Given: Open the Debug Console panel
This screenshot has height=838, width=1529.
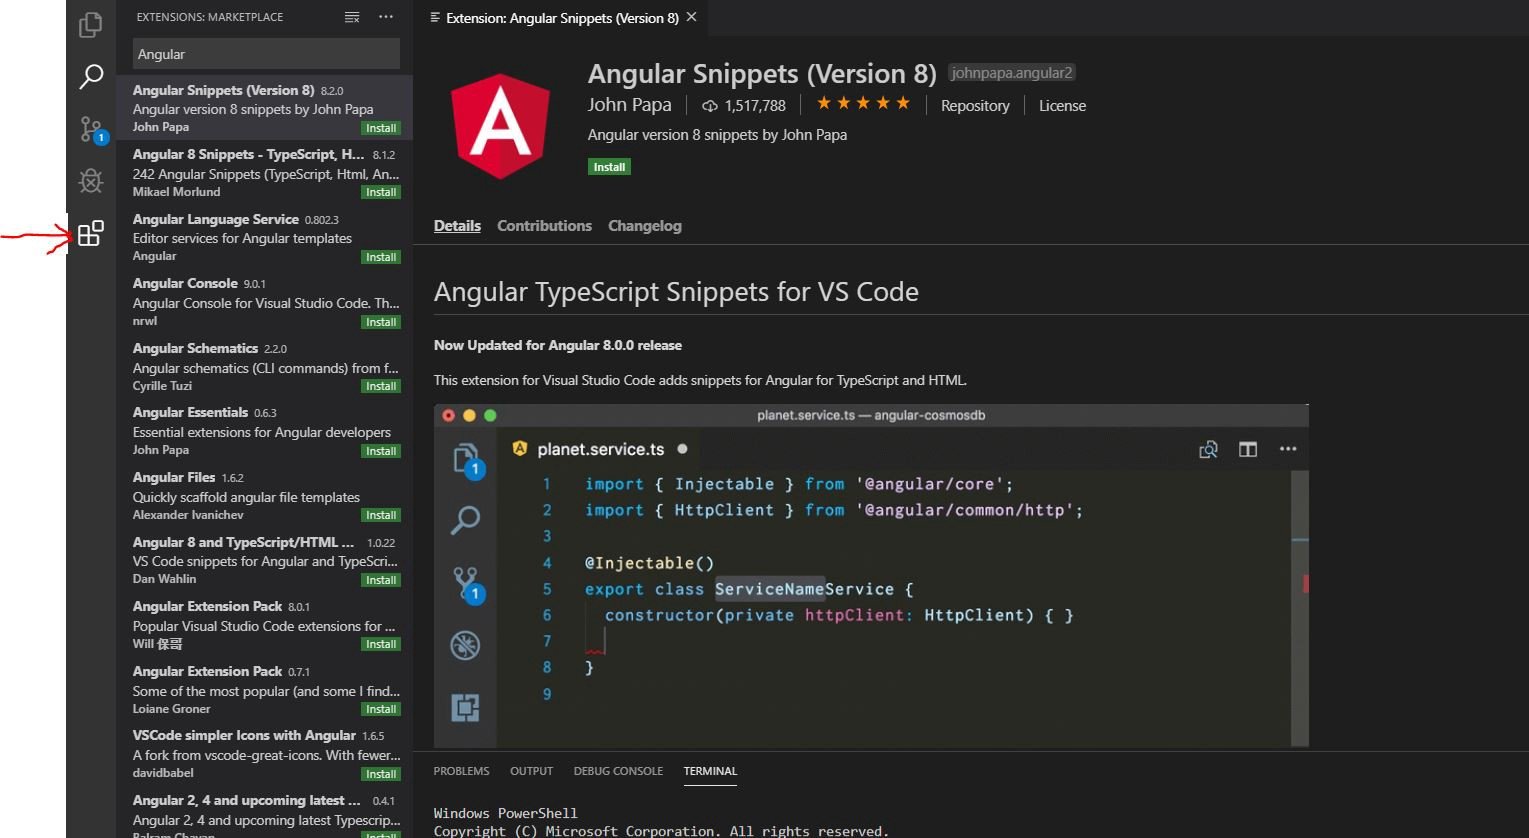Looking at the screenshot, I should point(618,771).
